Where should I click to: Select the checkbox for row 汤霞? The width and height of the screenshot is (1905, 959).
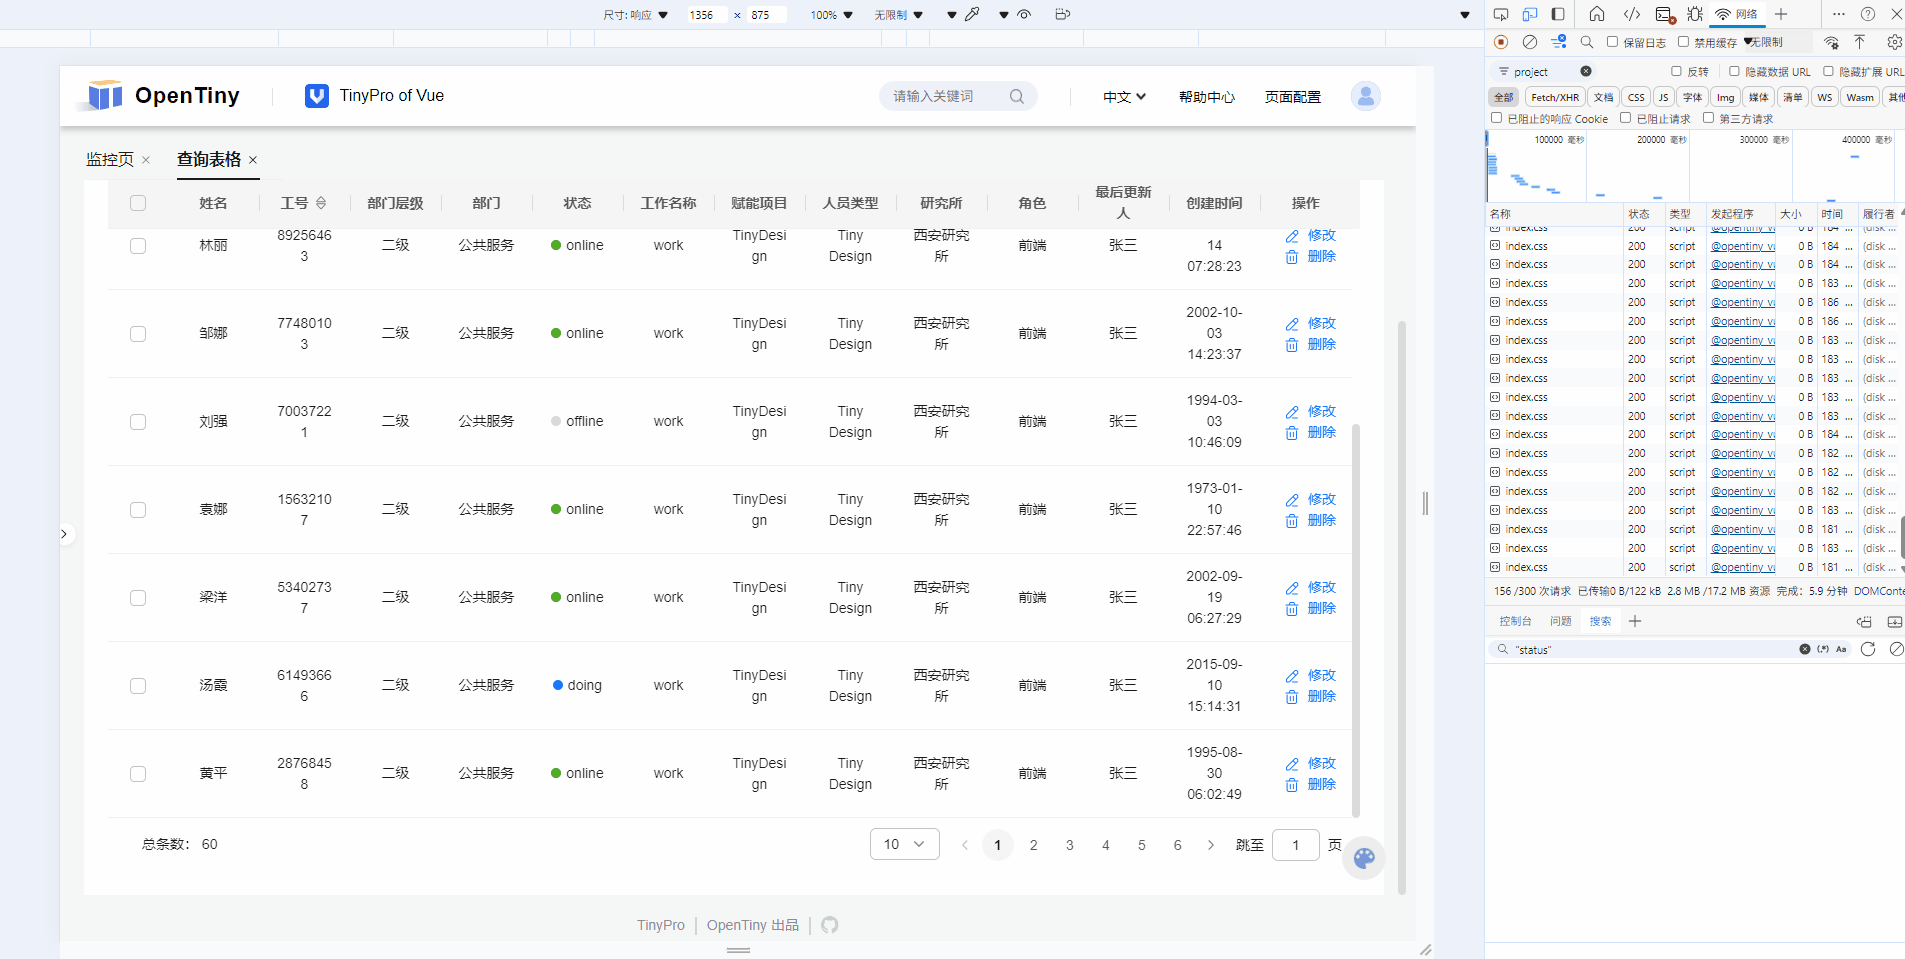pos(138,686)
